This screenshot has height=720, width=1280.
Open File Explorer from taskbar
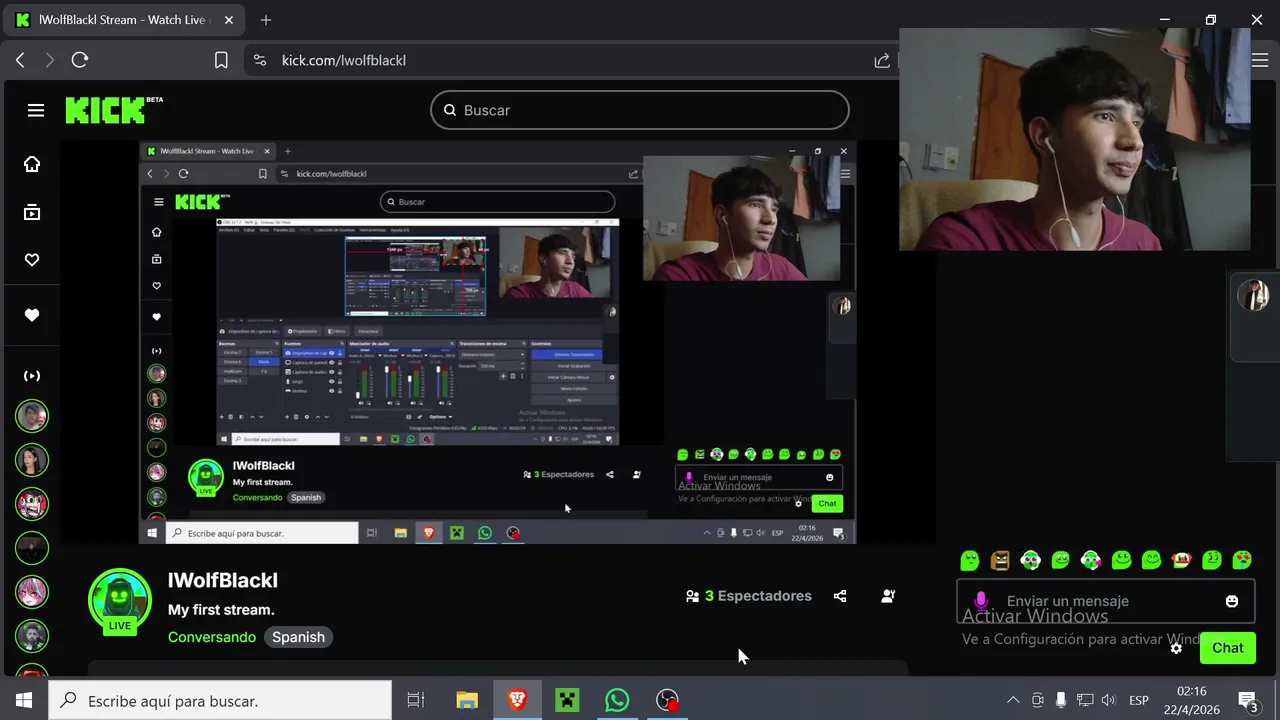[x=467, y=700]
